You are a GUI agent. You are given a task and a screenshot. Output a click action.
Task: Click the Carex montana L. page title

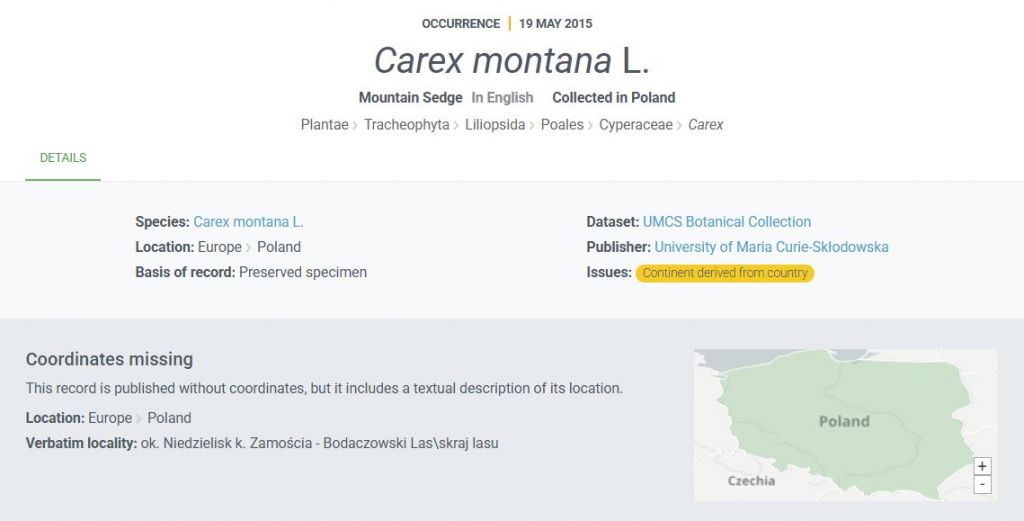tap(512, 60)
